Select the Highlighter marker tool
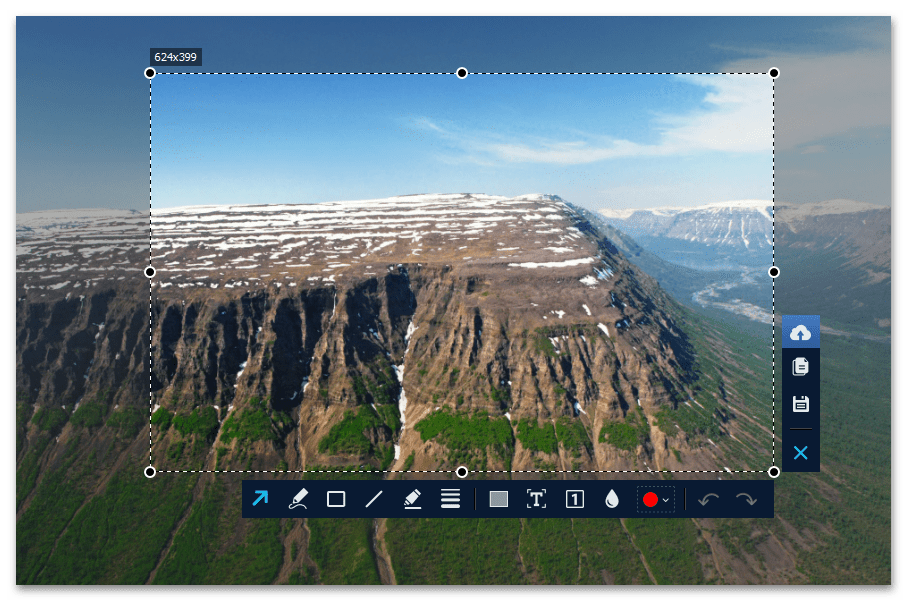The width and height of the screenshot is (907, 601). point(412,499)
